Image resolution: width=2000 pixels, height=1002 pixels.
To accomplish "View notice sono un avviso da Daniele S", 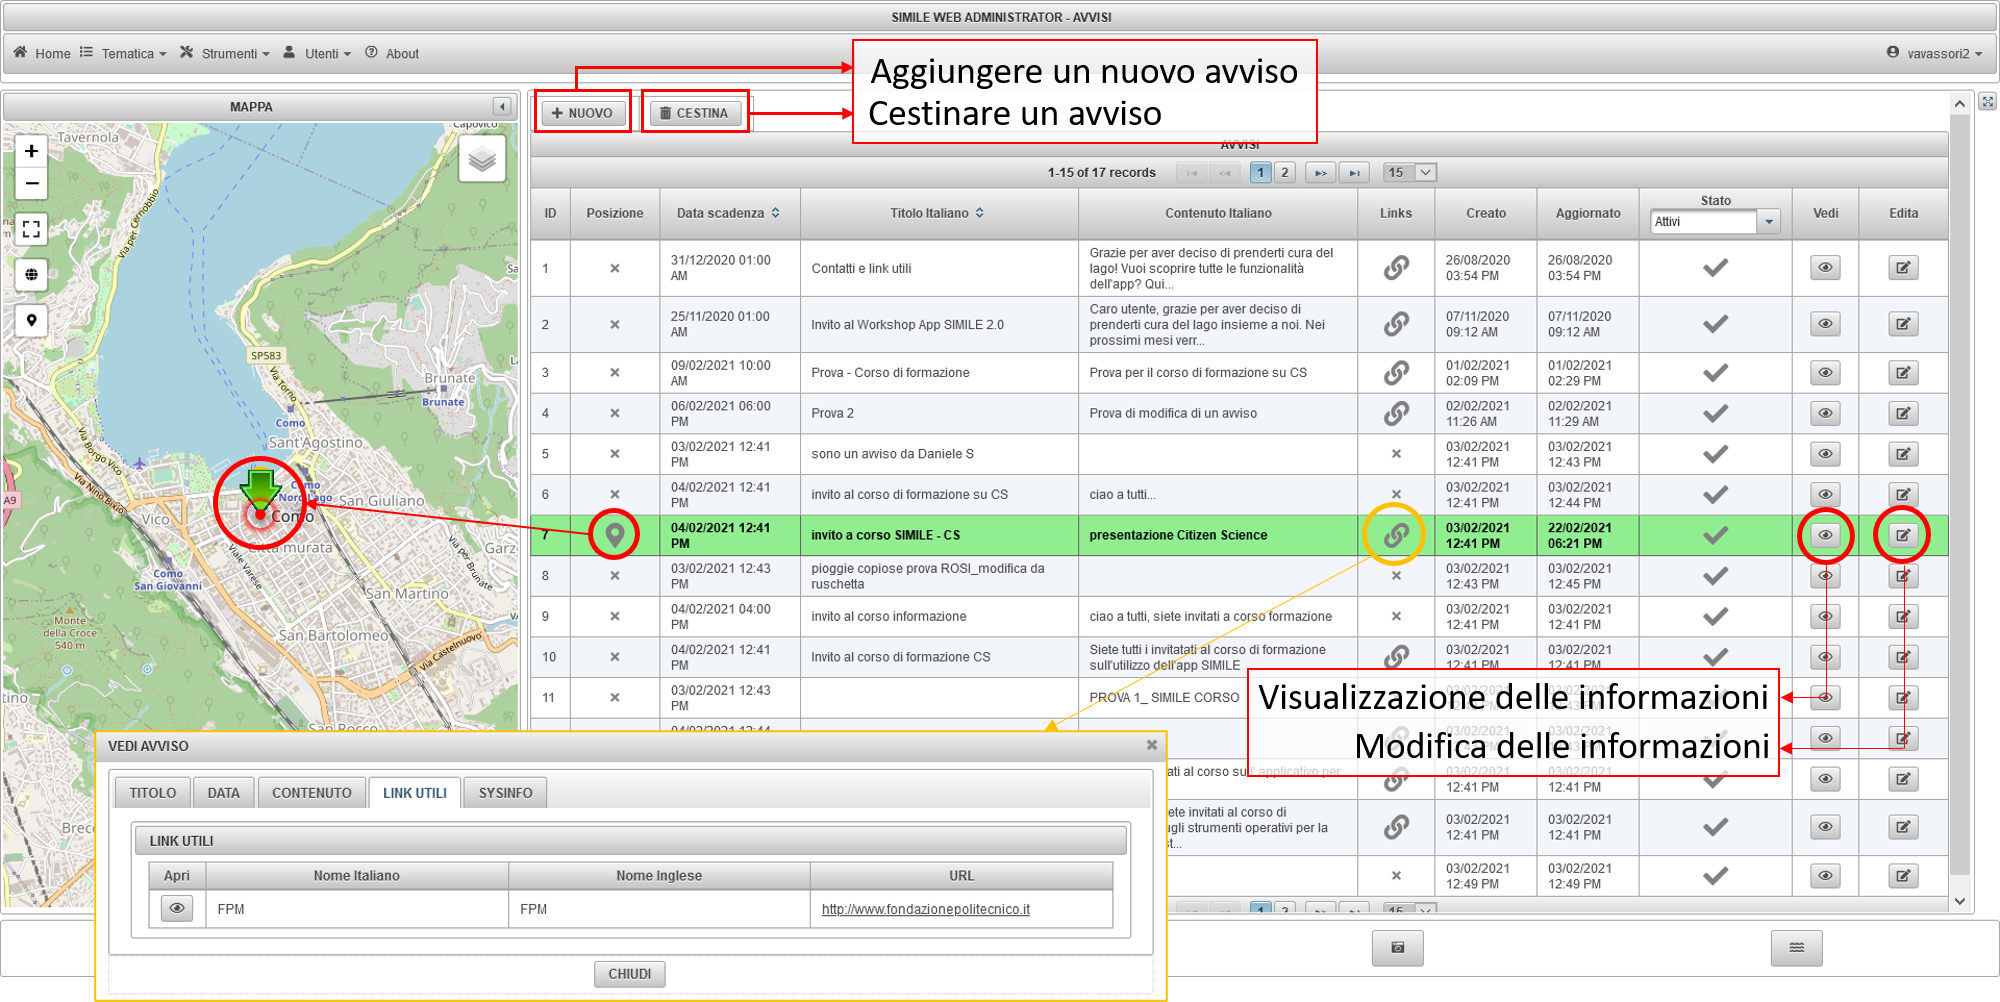I will [x=1825, y=454].
